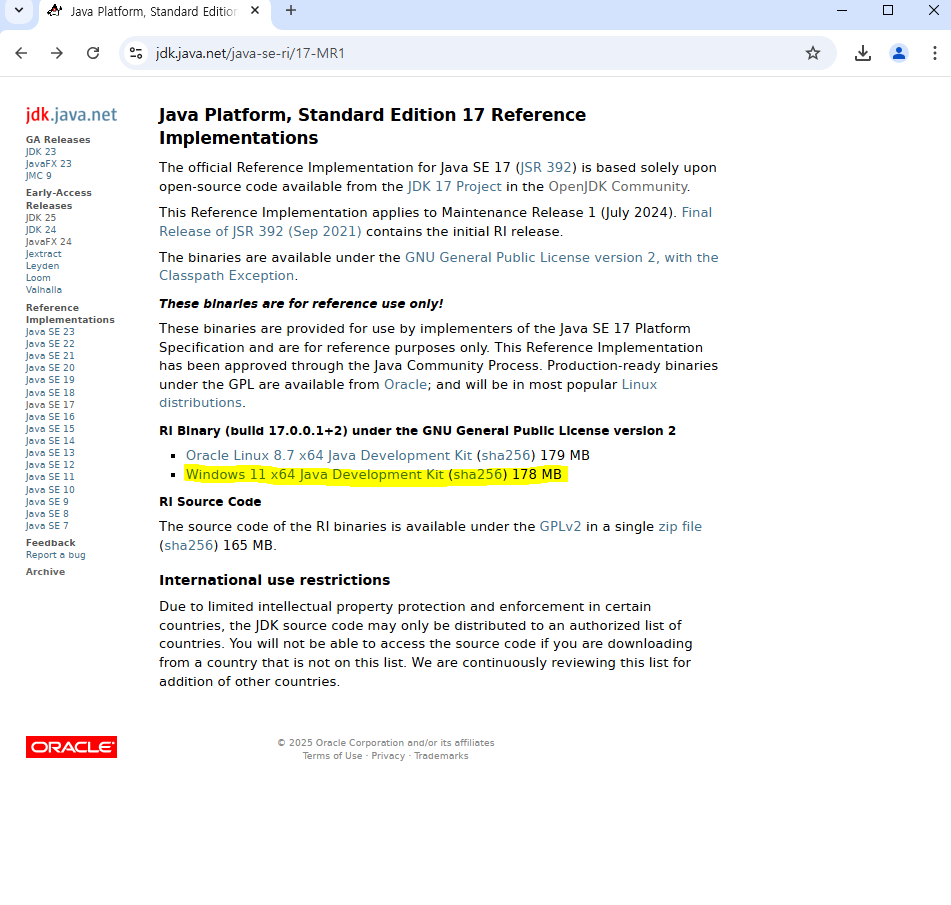Expand the tab search dropdown
The image size is (951, 905).
19,10
